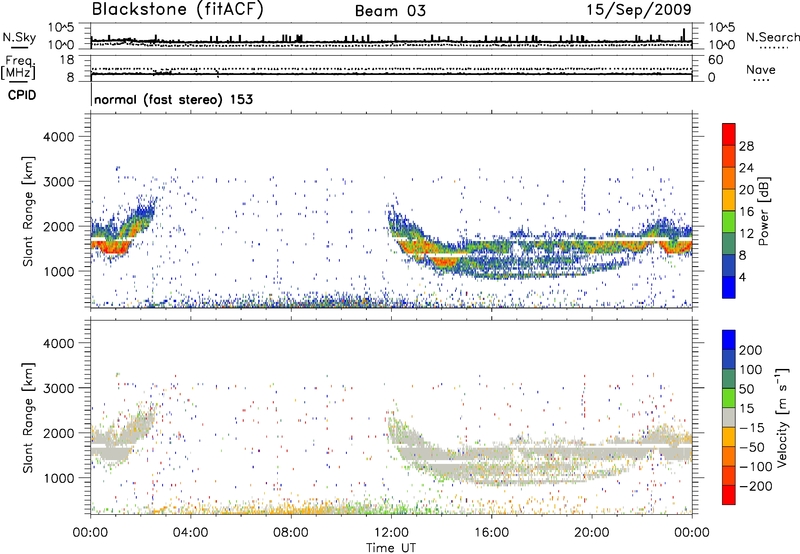This screenshot has height=554, width=800.
Task: Click the "16:00" time tick label
Action: [491, 533]
